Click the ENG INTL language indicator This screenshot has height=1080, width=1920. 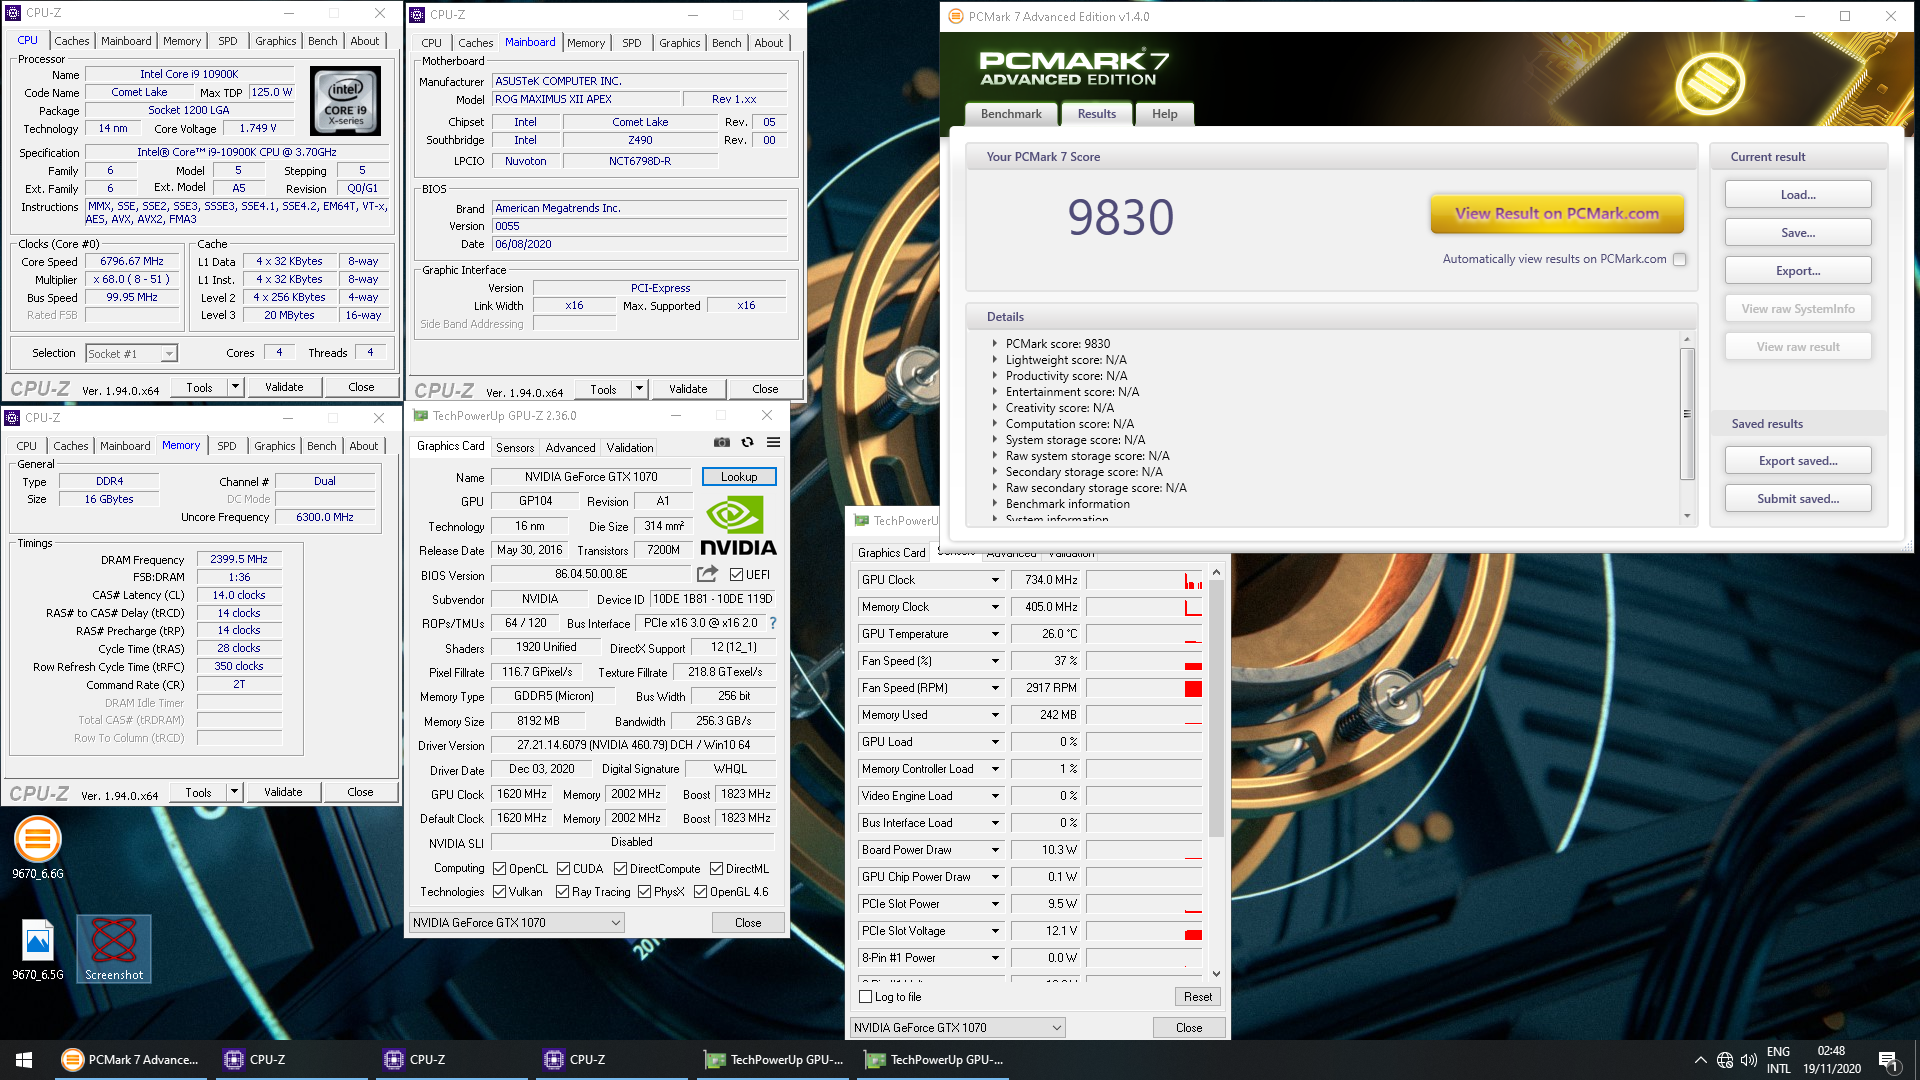click(1778, 1060)
